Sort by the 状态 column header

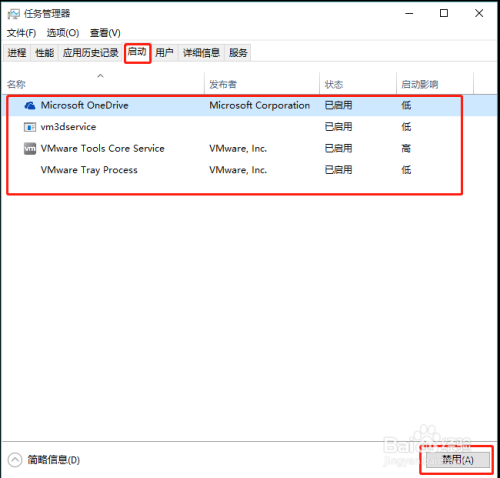coord(334,85)
